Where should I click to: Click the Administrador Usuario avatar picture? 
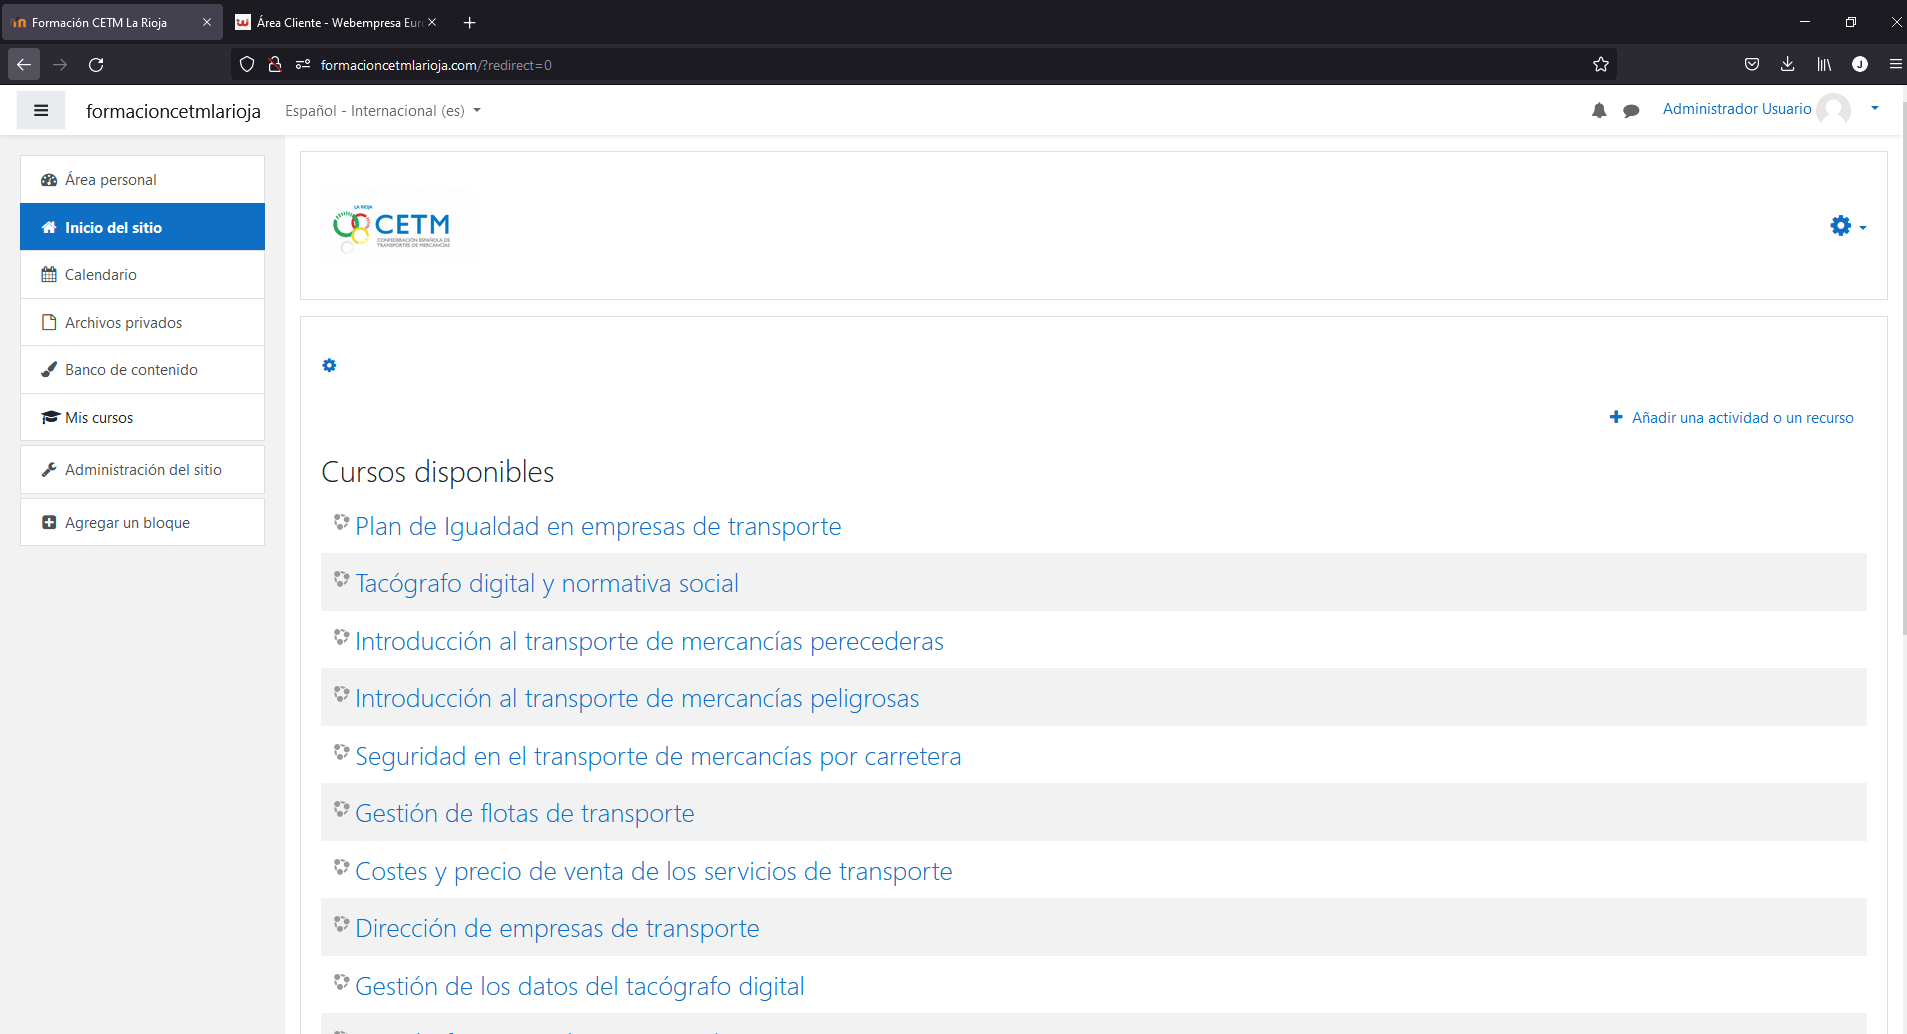(1834, 110)
